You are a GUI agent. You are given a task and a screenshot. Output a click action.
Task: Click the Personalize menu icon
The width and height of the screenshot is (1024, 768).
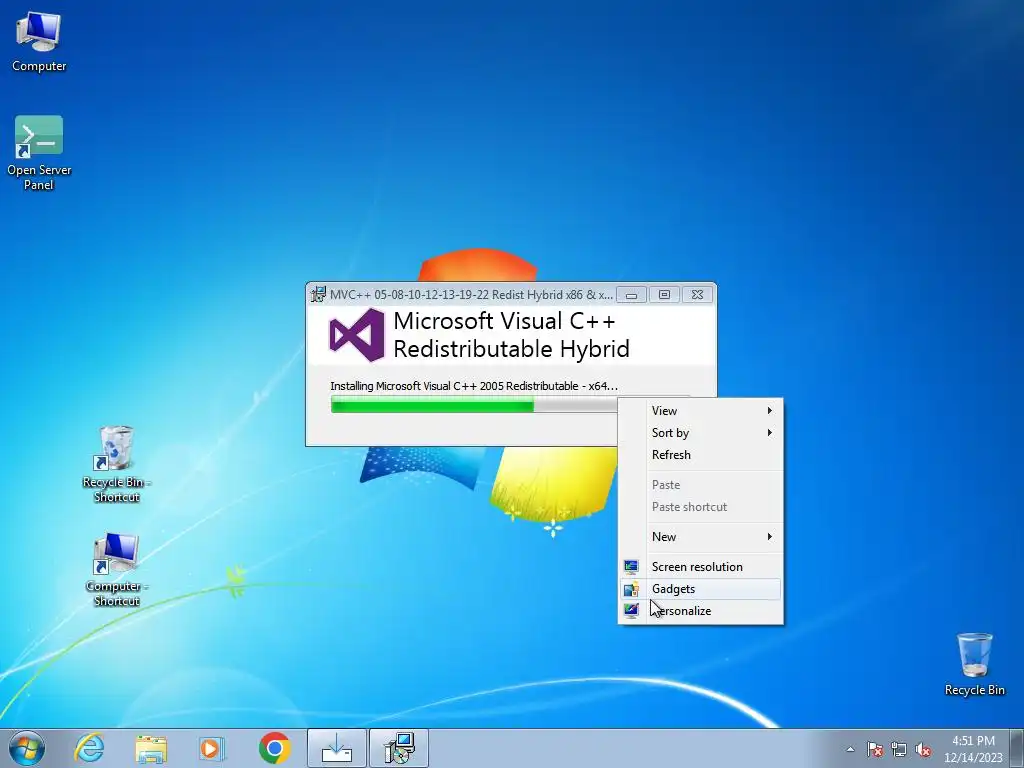click(x=631, y=611)
